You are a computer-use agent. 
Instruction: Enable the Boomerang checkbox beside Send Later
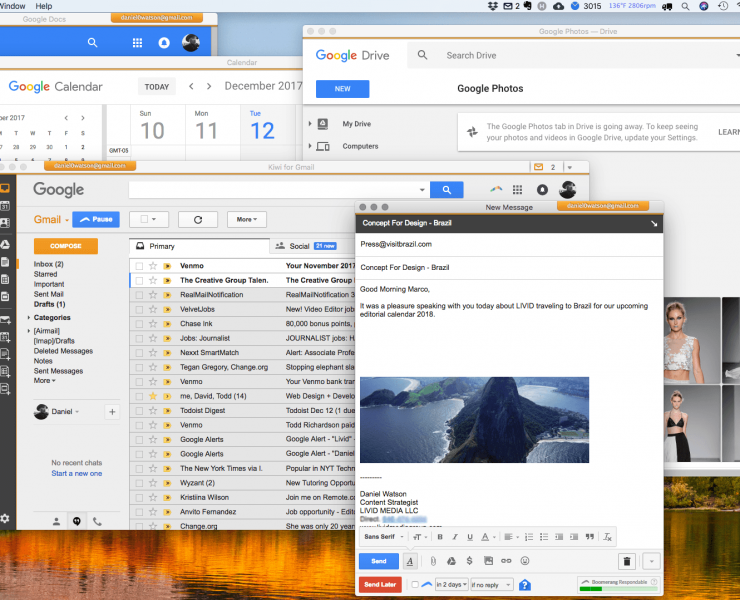click(x=415, y=585)
